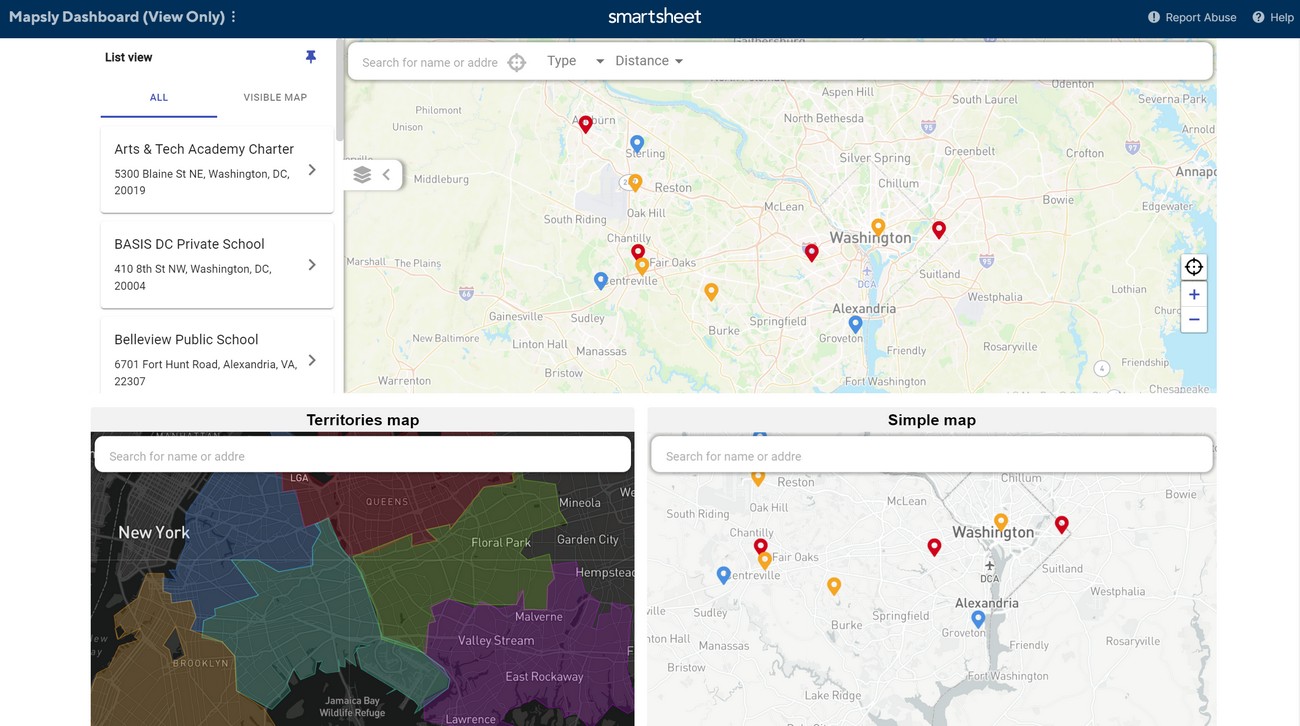1300x726 pixels.
Task: Expand BASIS DC Private School entry
Action: click(x=312, y=265)
